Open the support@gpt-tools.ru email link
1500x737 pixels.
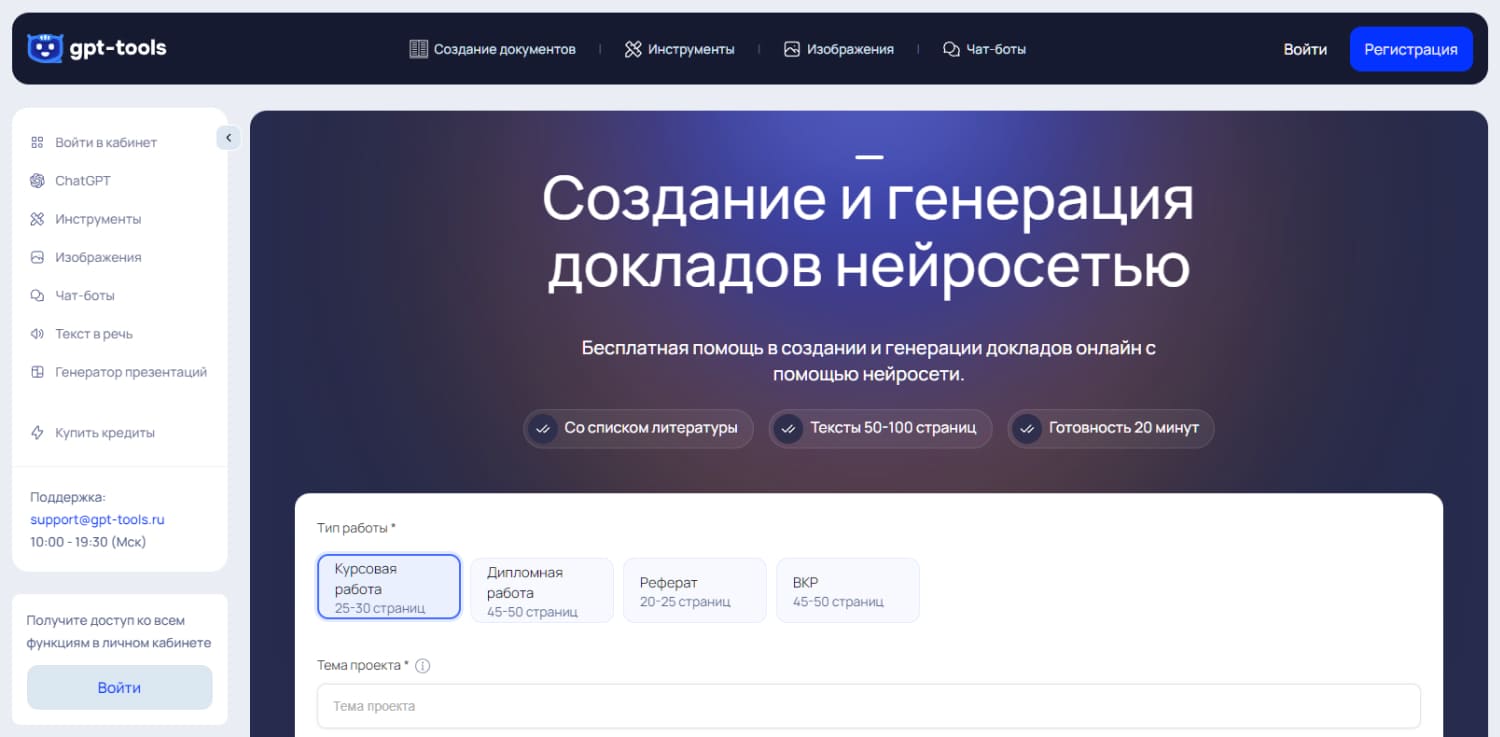tap(97, 519)
